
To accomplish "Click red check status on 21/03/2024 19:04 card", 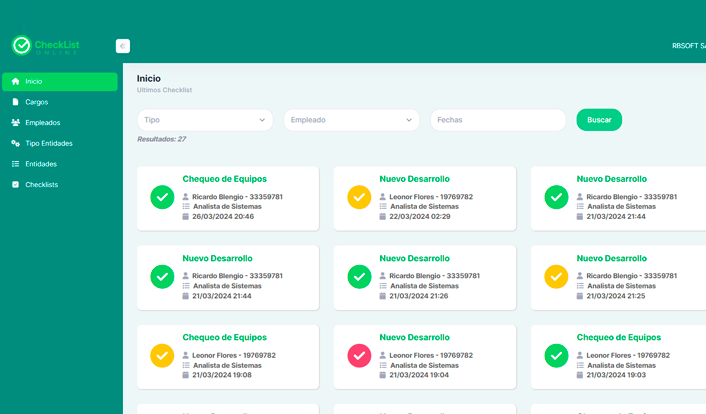I will [359, 355].
